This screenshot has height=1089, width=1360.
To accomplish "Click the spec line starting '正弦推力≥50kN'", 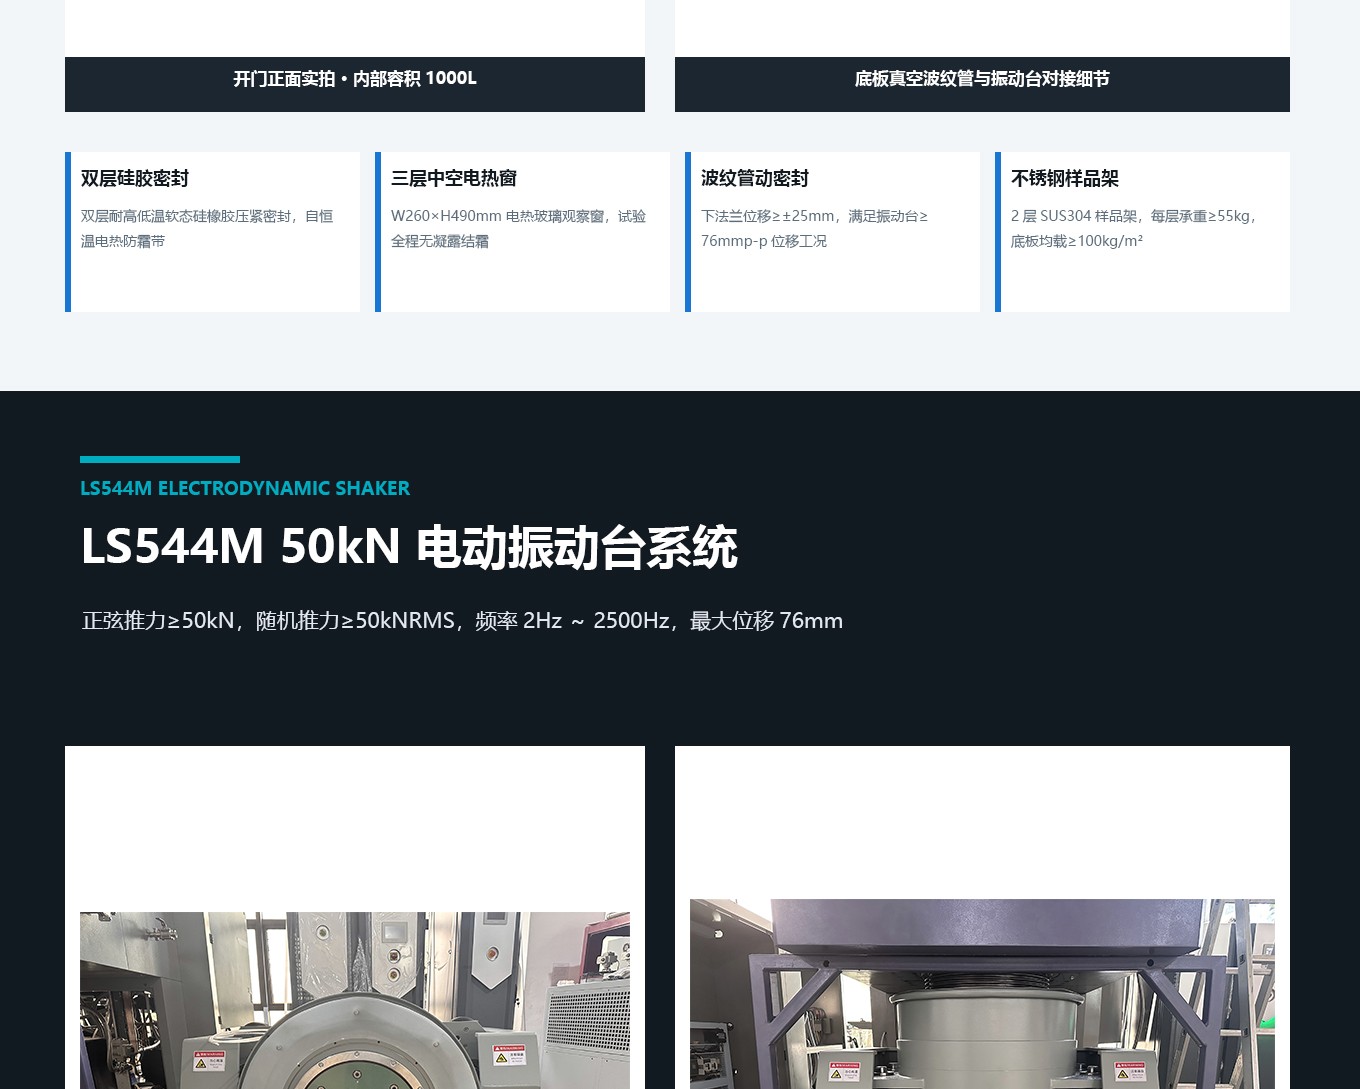I will [462, 620].
